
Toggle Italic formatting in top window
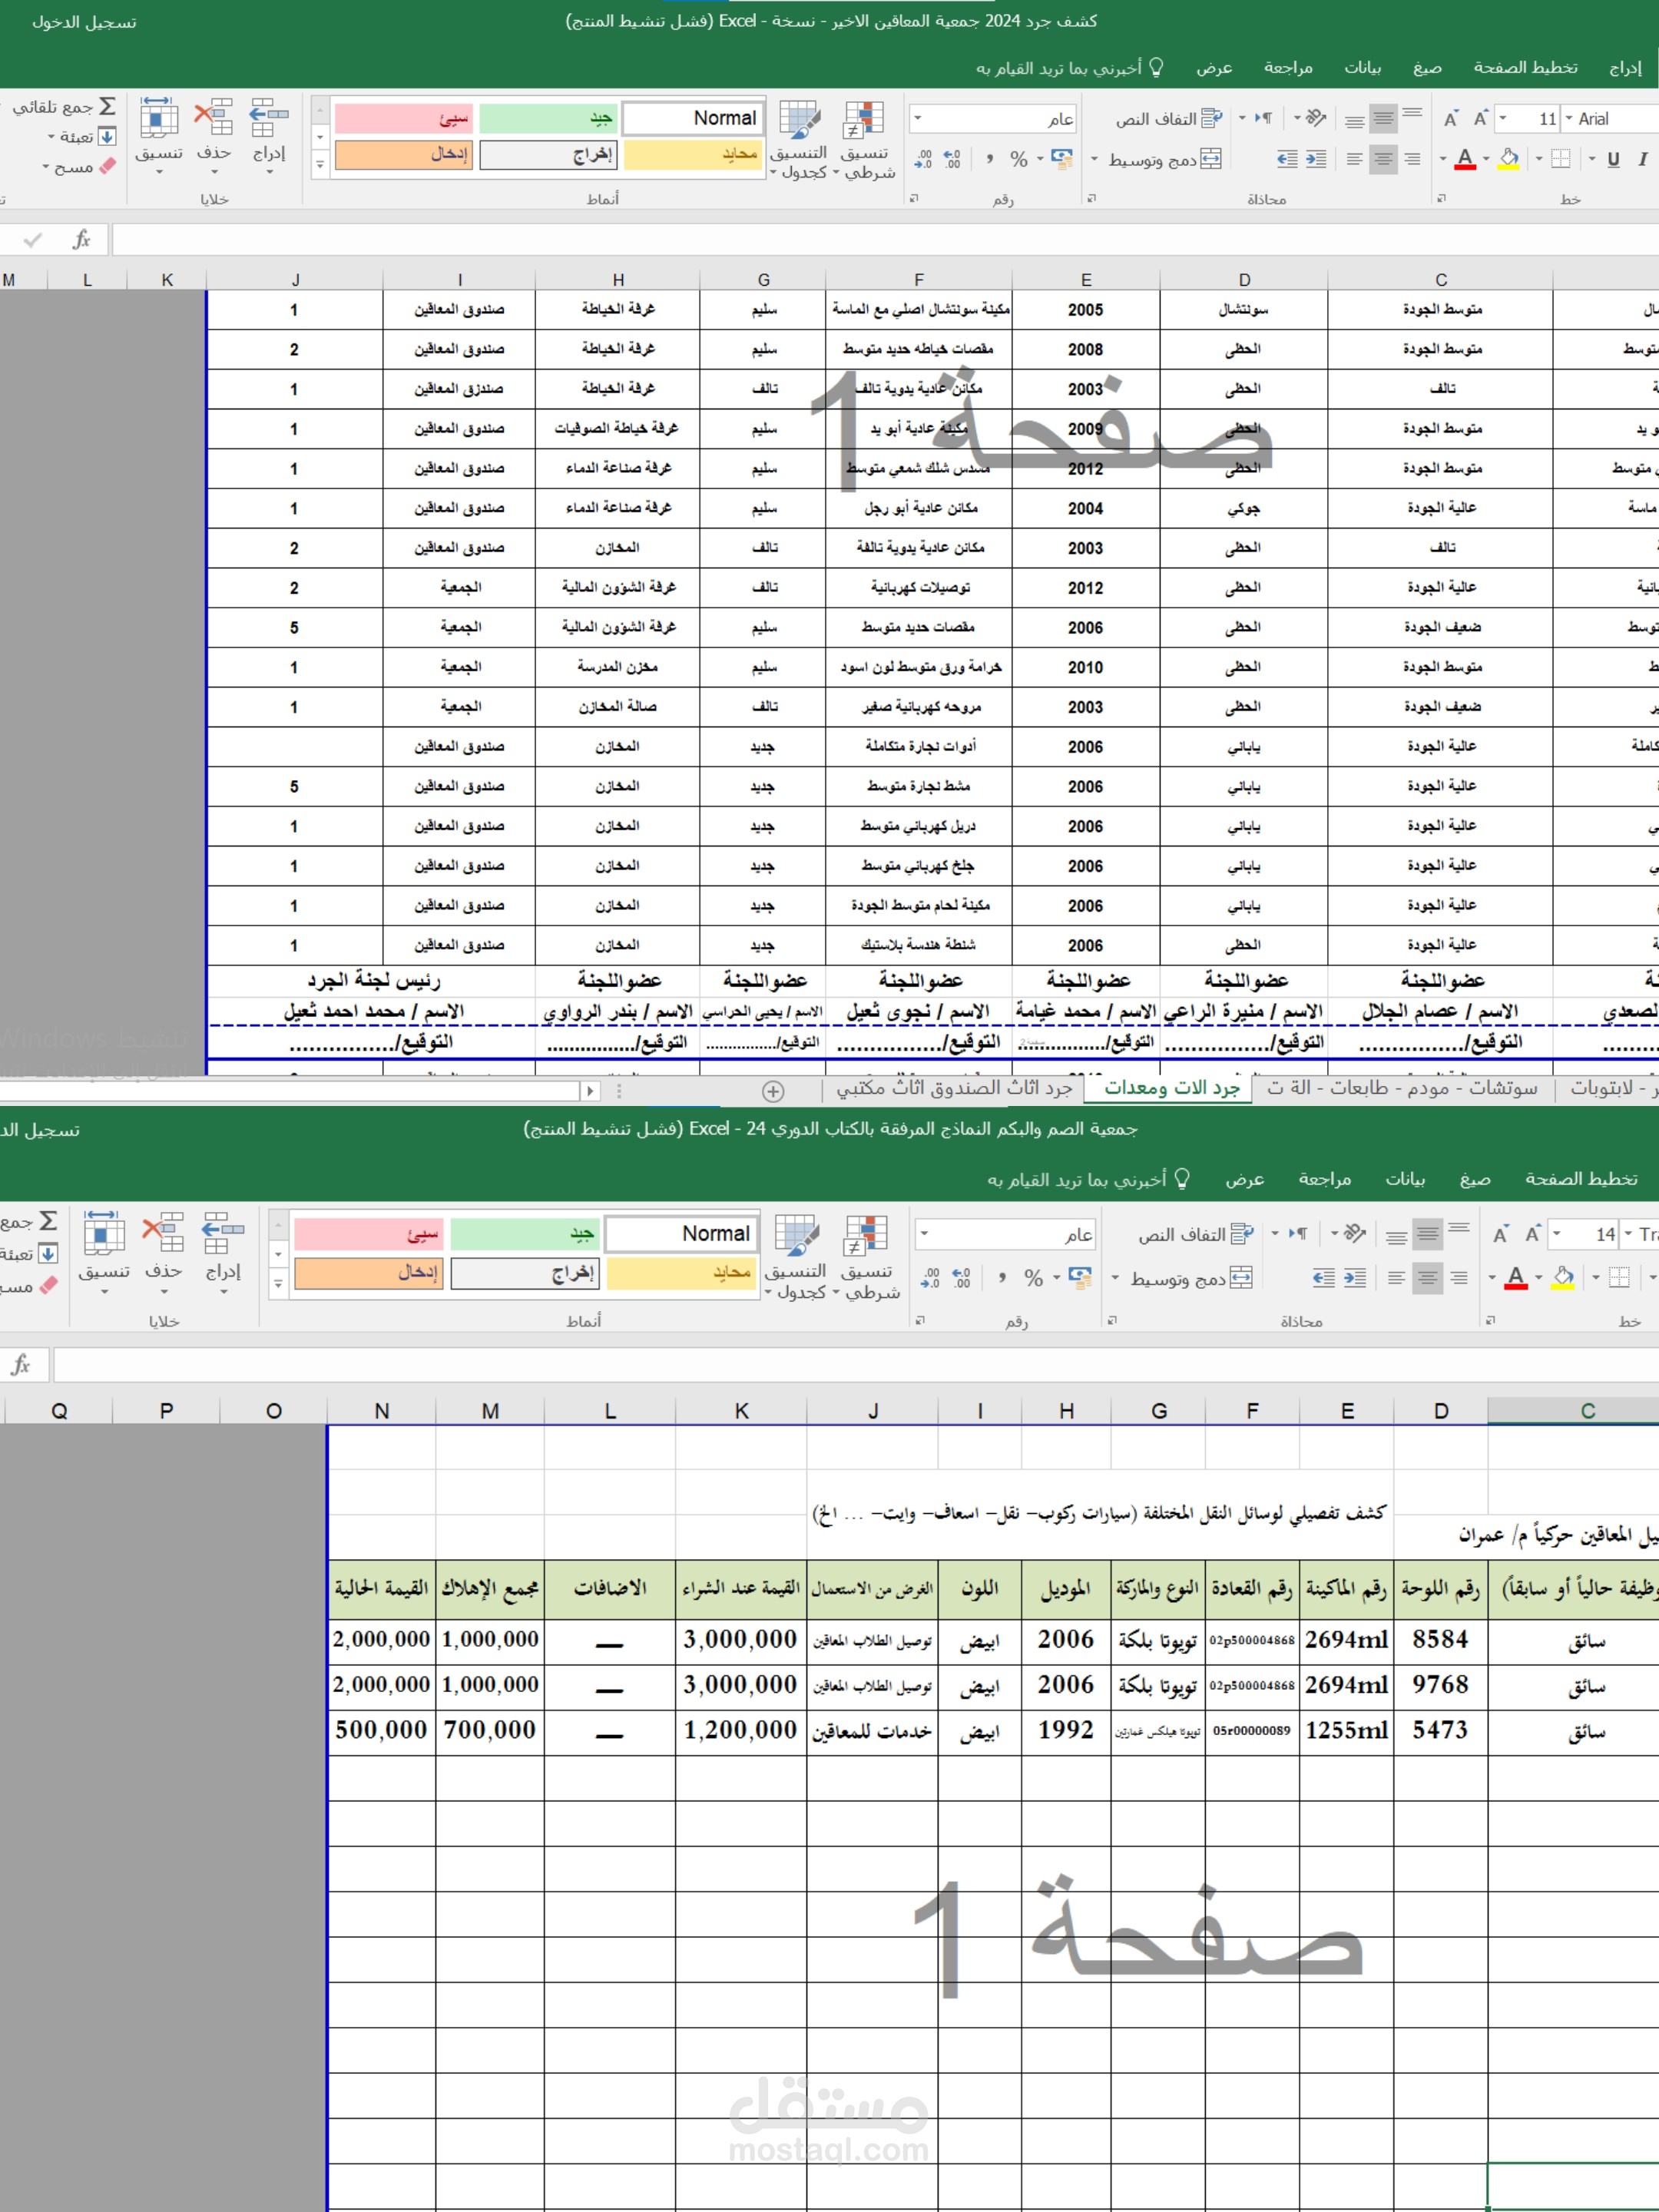1643,159
